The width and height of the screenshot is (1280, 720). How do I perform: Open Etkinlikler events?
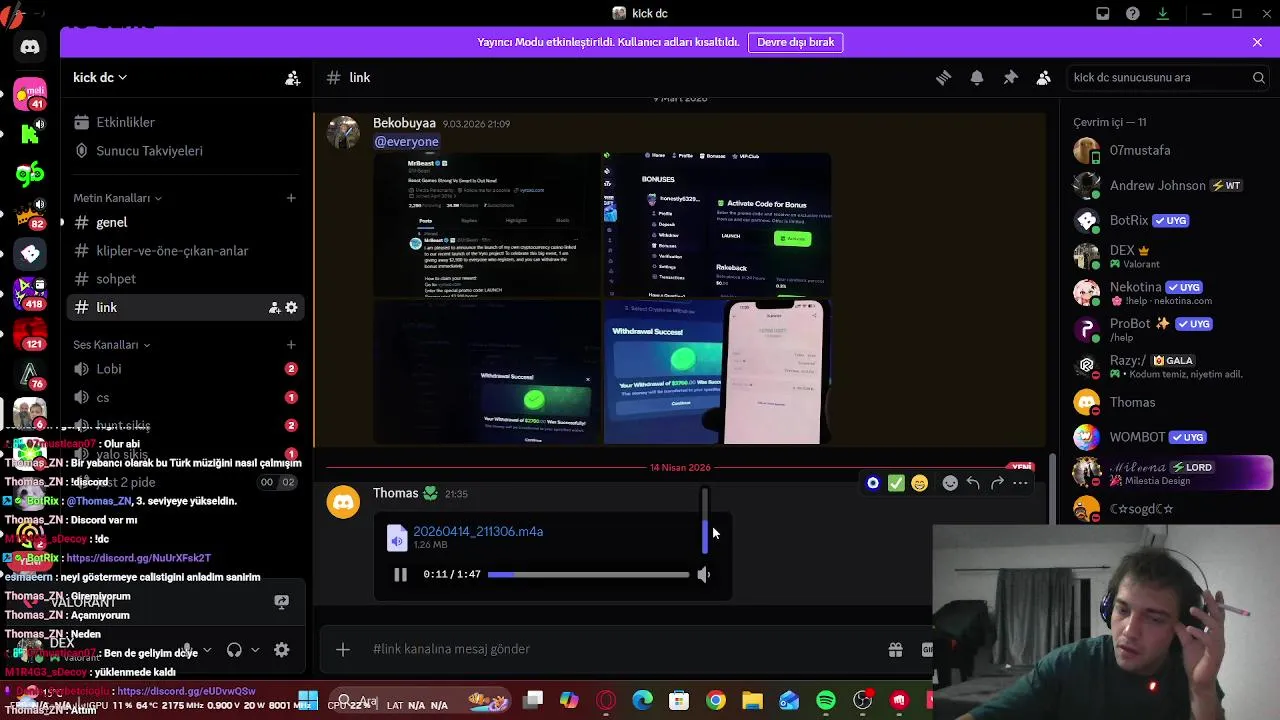click(x=186, y=122)
